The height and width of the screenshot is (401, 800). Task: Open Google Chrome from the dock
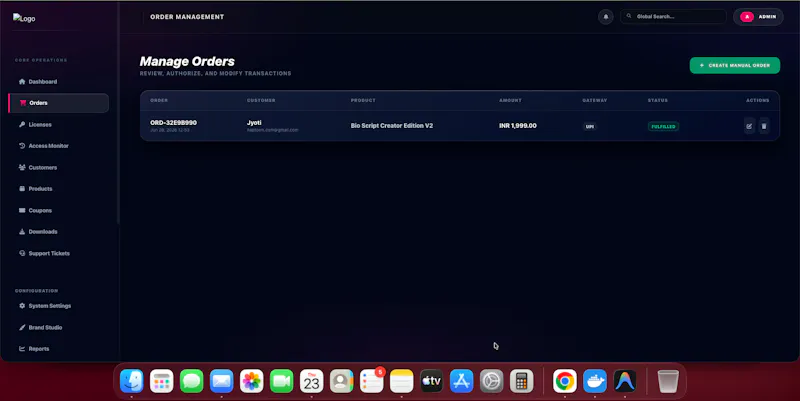(x=565, y=381)
